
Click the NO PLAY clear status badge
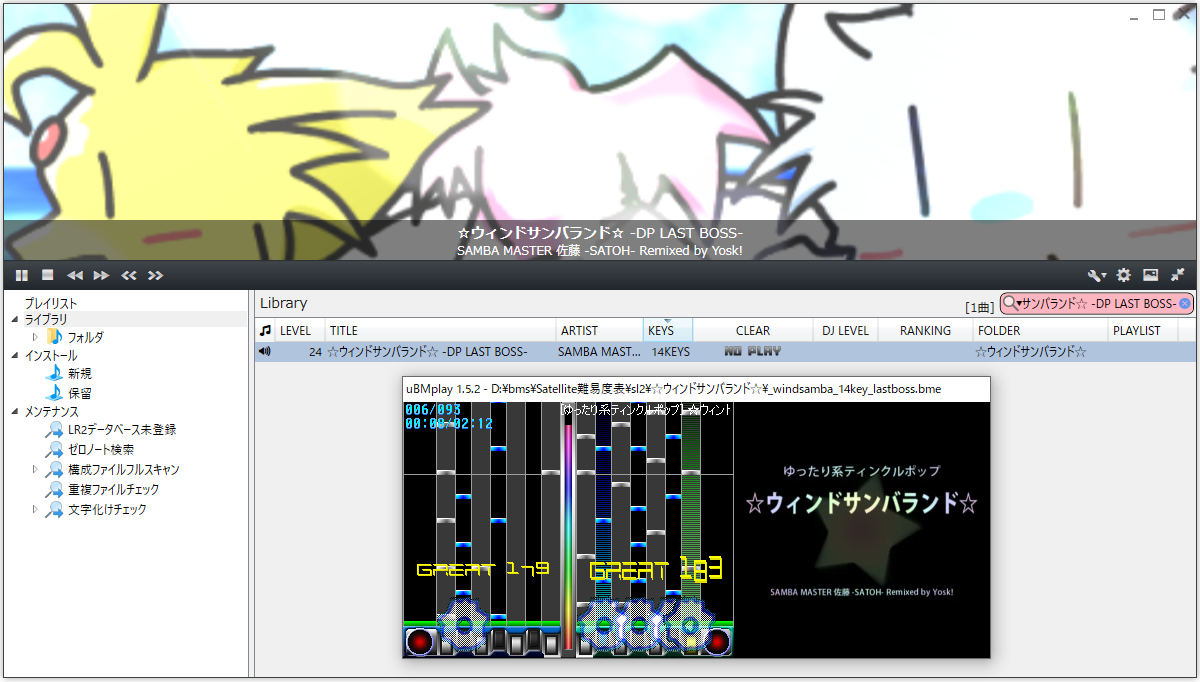pos(753,351)
